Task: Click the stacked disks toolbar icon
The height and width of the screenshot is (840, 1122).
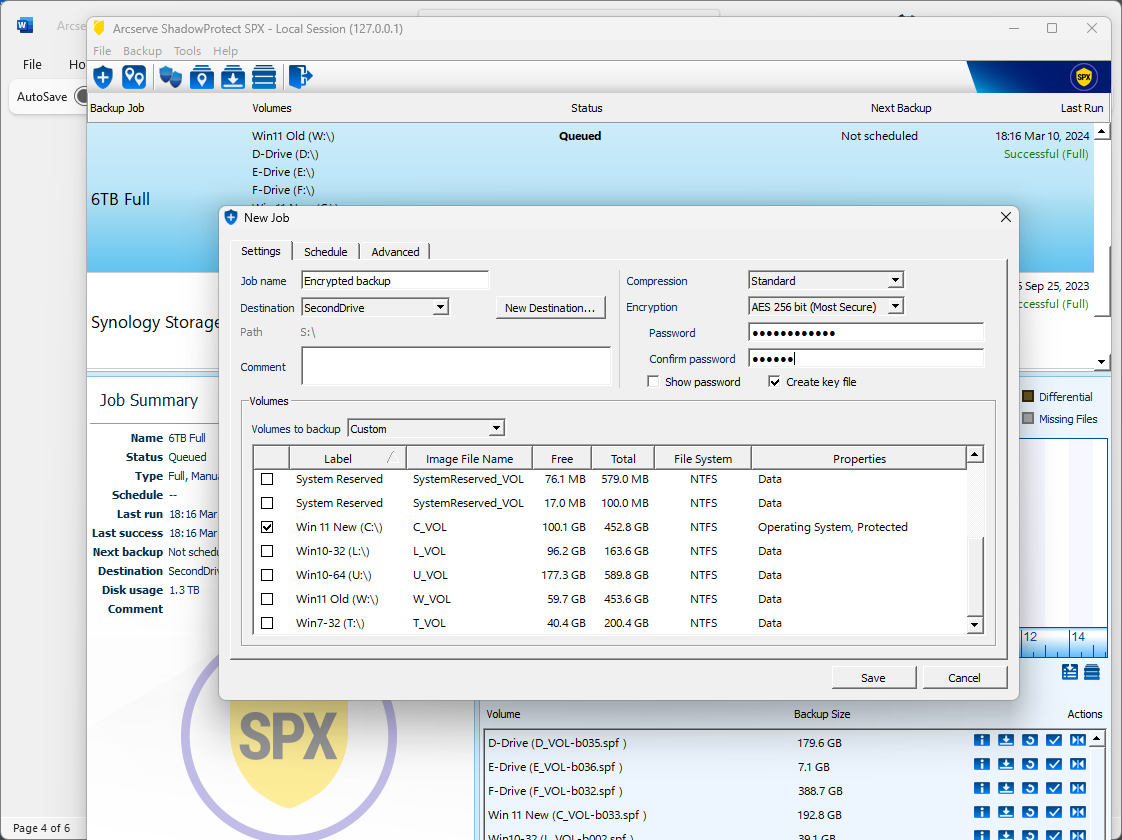Action: [264, 77]
